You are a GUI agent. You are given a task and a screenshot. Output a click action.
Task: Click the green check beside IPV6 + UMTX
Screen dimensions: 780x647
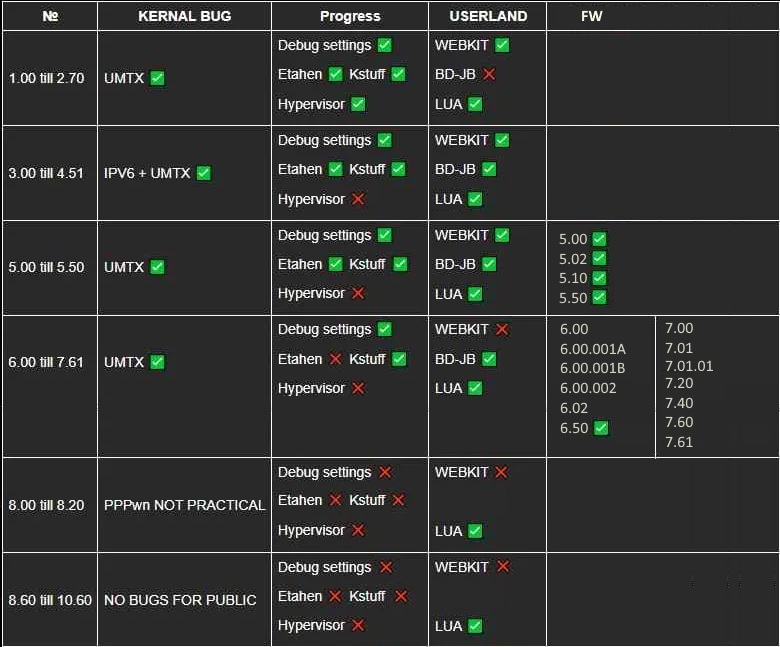[203, 173]
